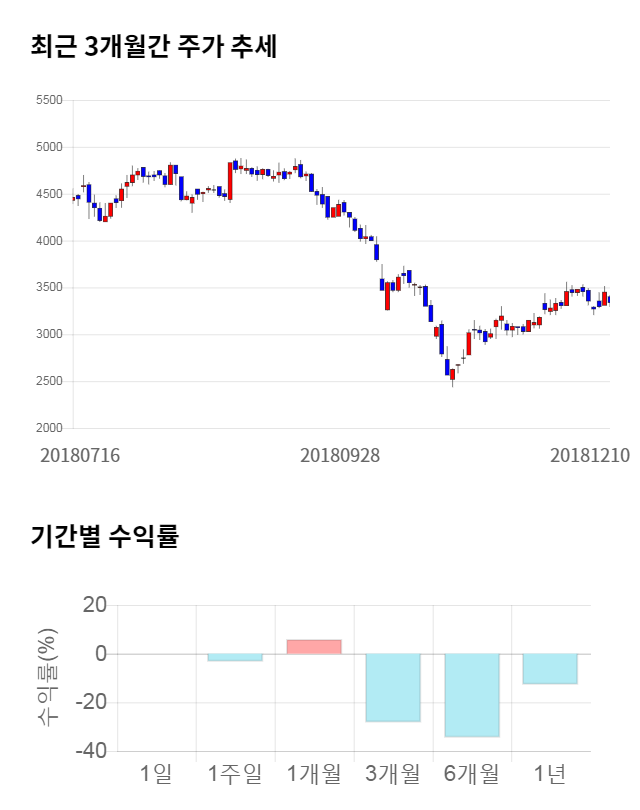Click the lowest candlestick near 2500
Screen dimensions: 640x810
[x=452, y=375]
